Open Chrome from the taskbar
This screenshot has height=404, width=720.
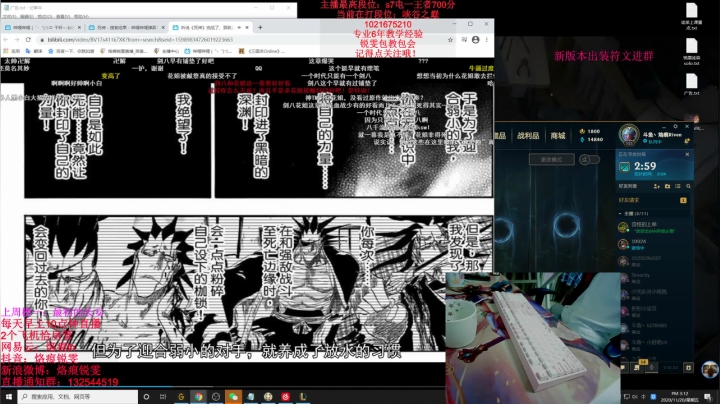[x=198, y=397]
